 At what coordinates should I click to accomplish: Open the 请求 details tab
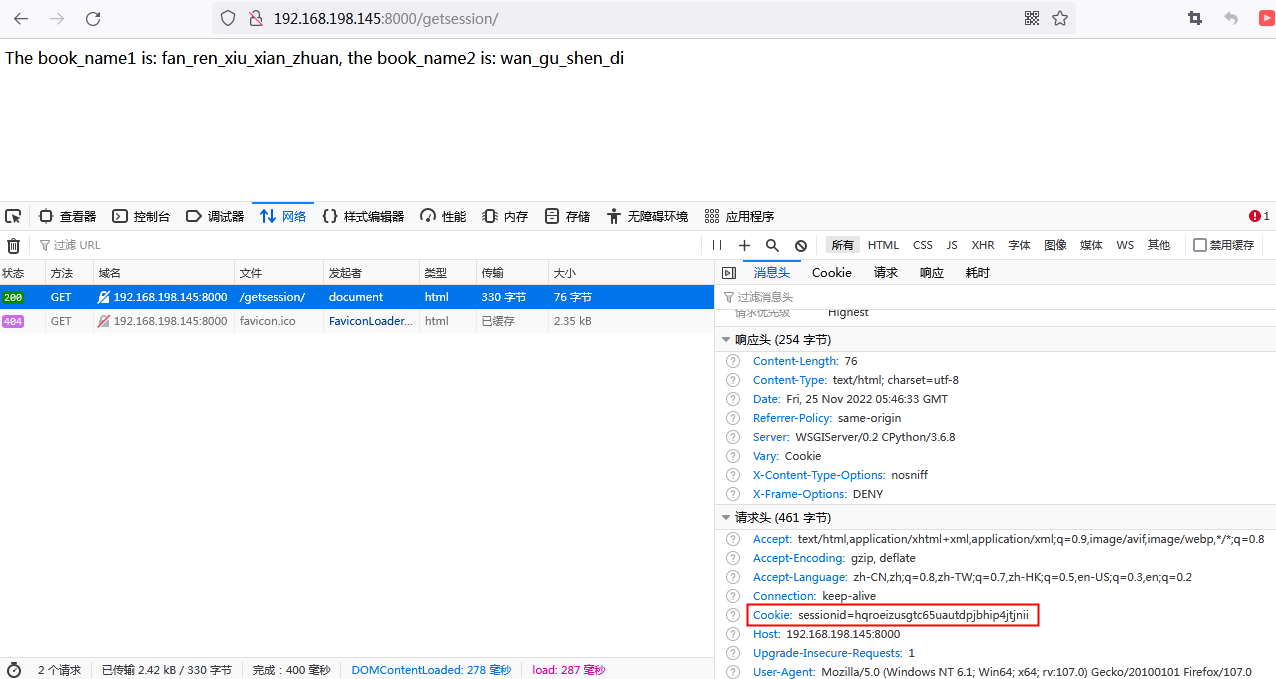(886, 273)
